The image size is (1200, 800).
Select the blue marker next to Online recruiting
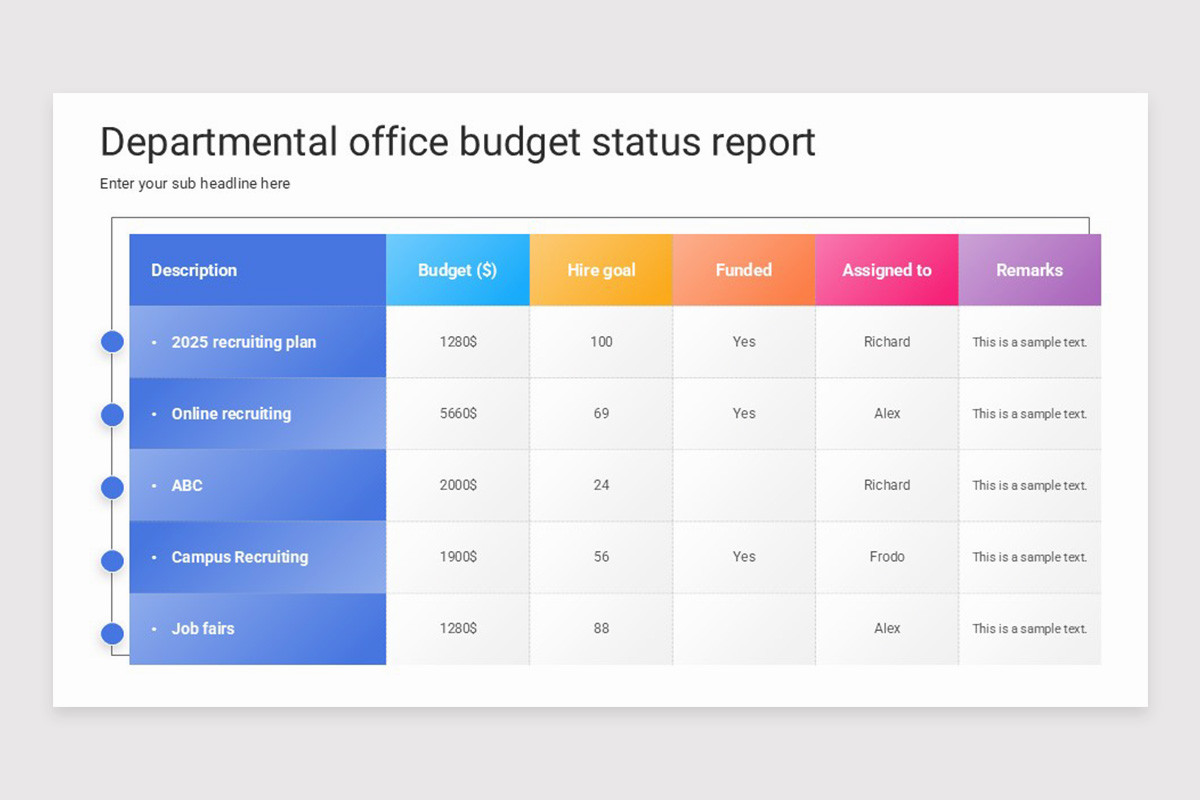[x=111, y=414]
